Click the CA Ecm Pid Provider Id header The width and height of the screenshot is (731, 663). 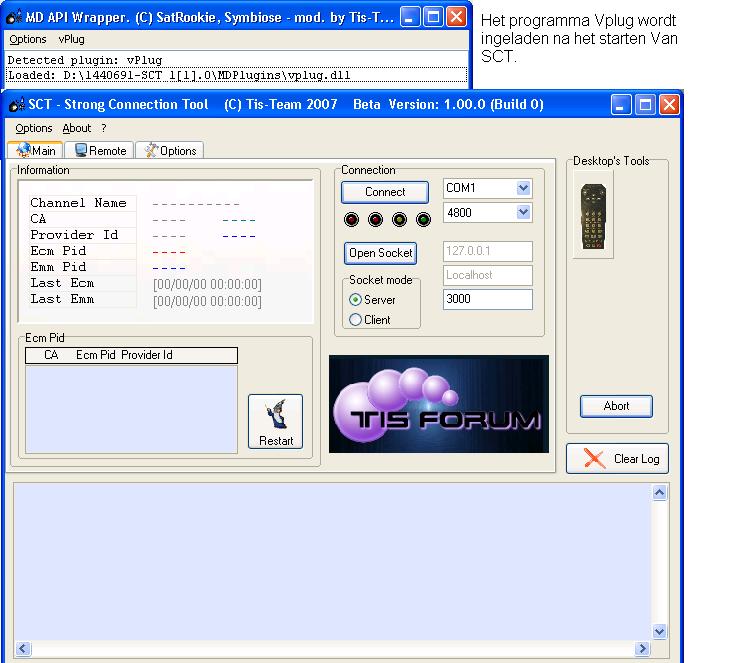click(131, 355)
